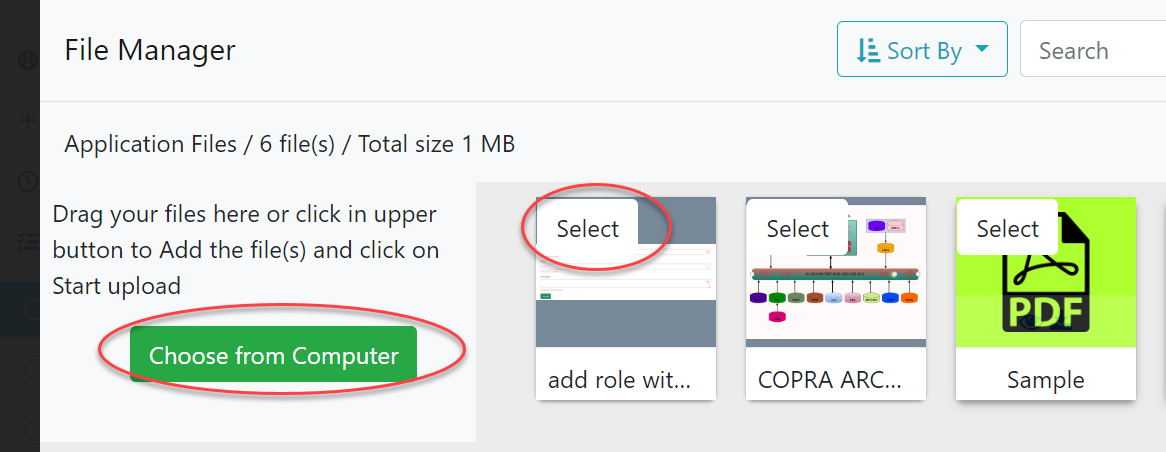Click the list icon in left sidebar
The width and height of the screenshot is (1166, 452).
[x=26, y=240]
